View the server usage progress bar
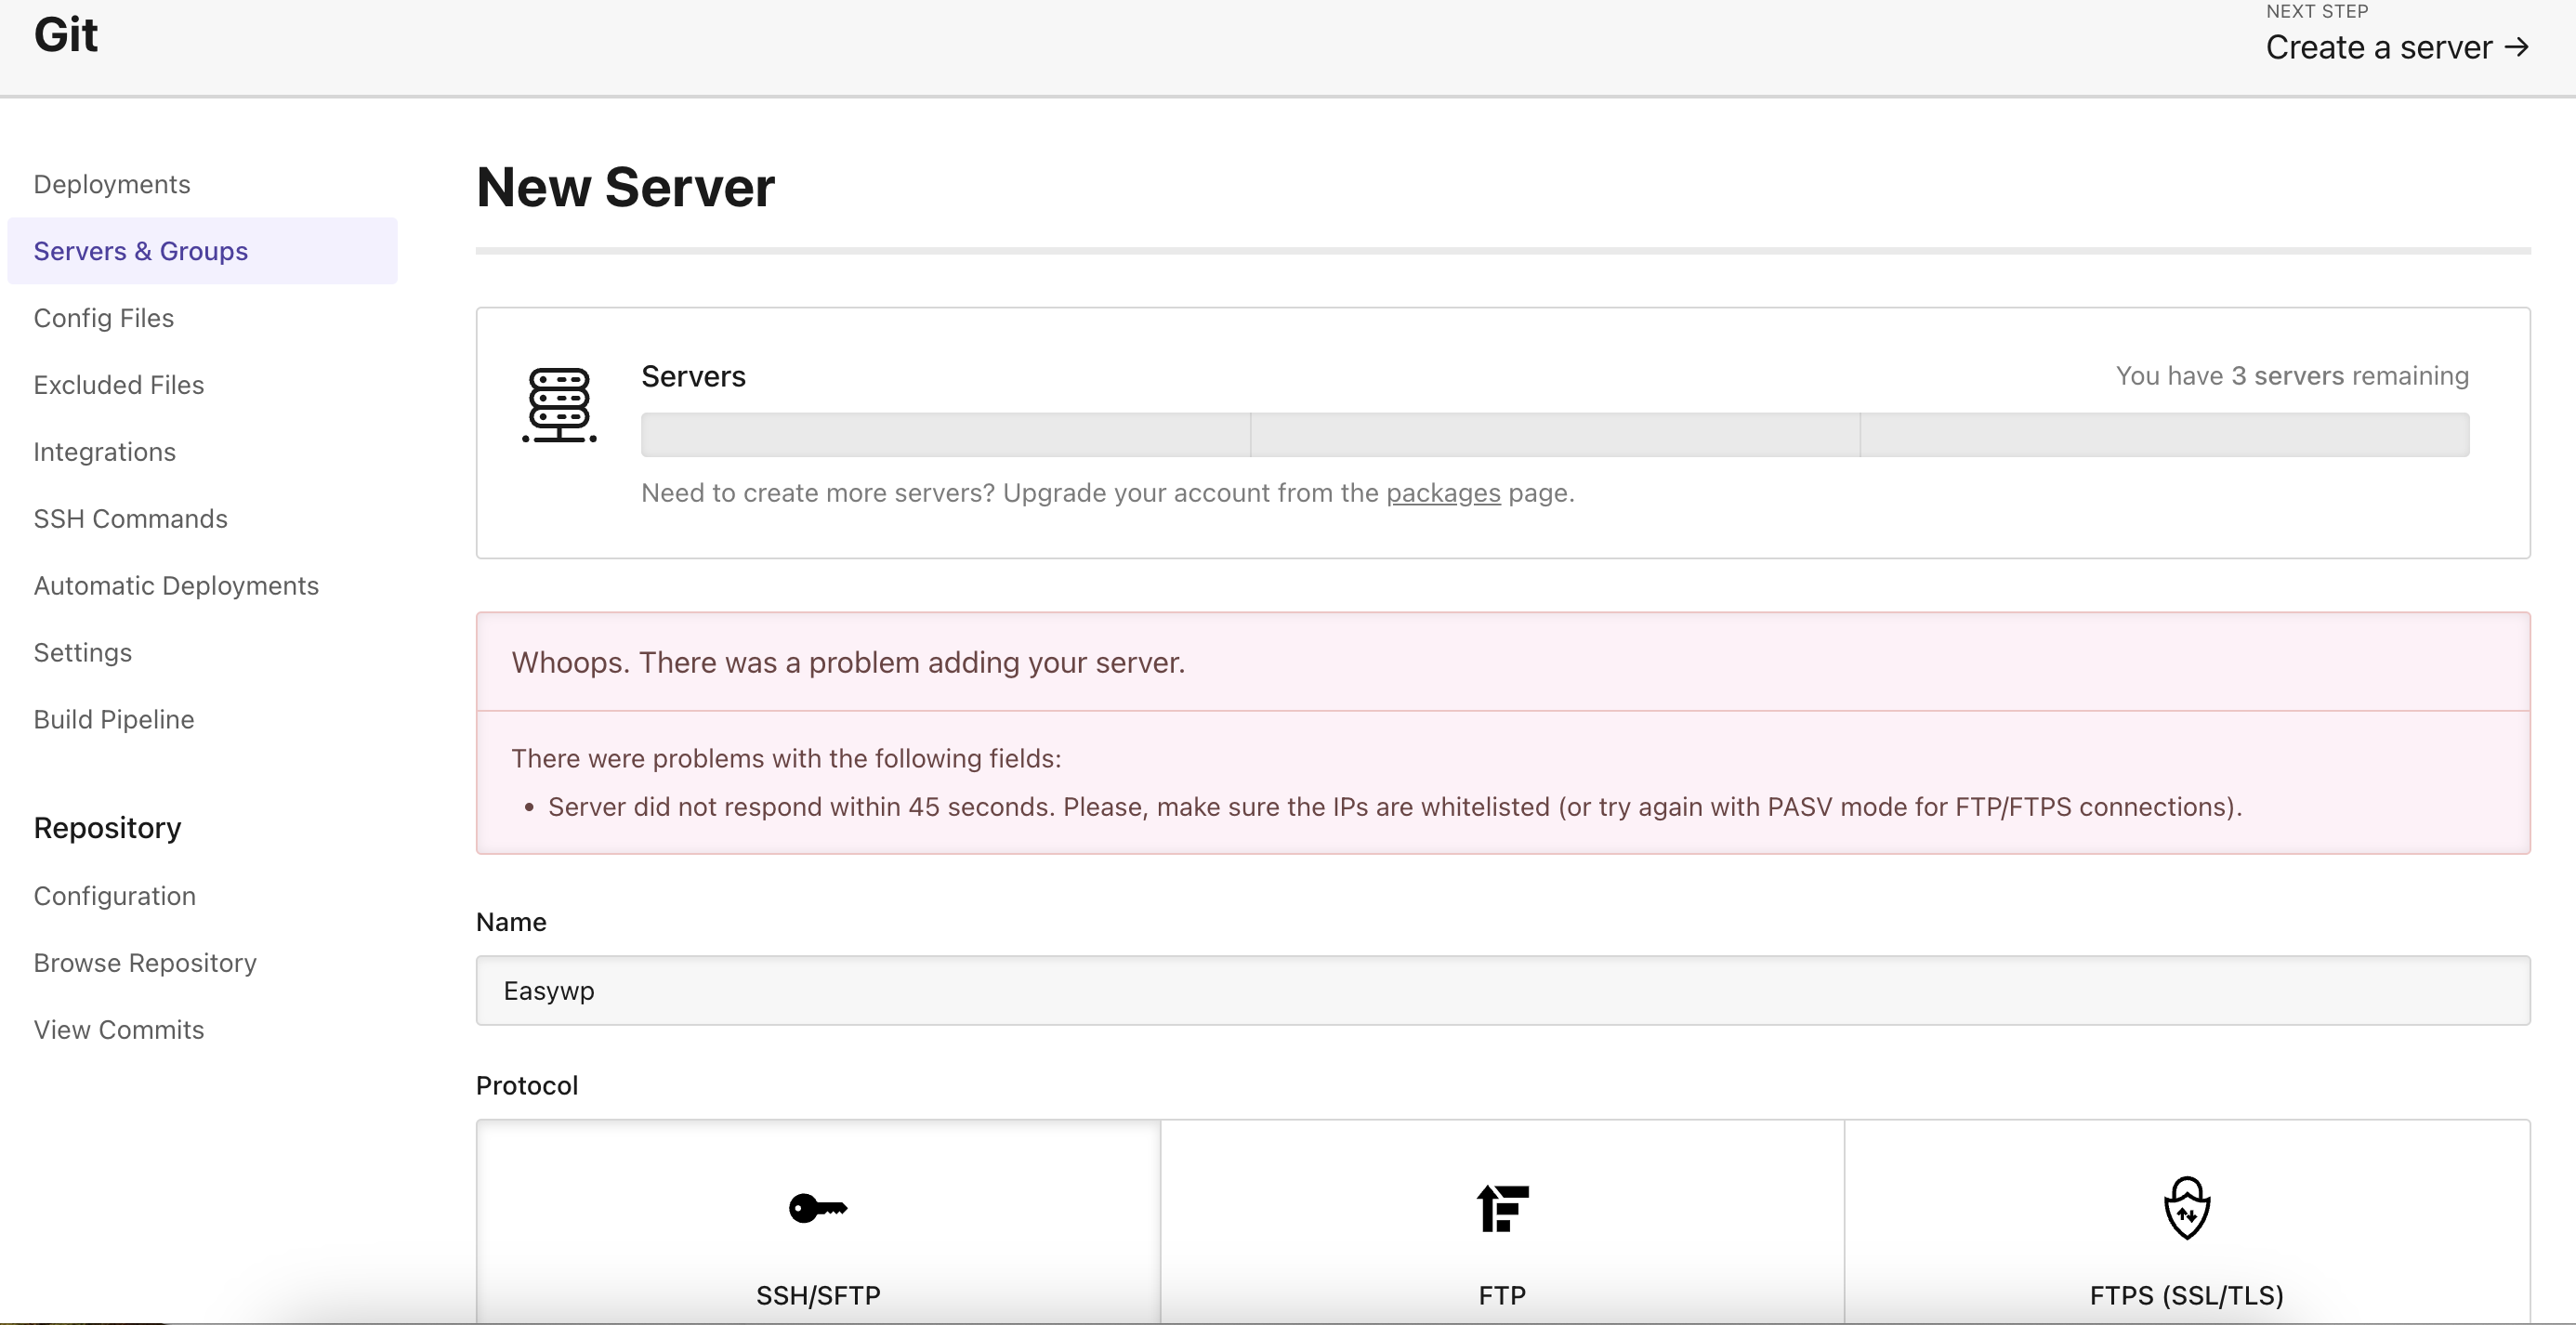 click(x=1555, y=434)
